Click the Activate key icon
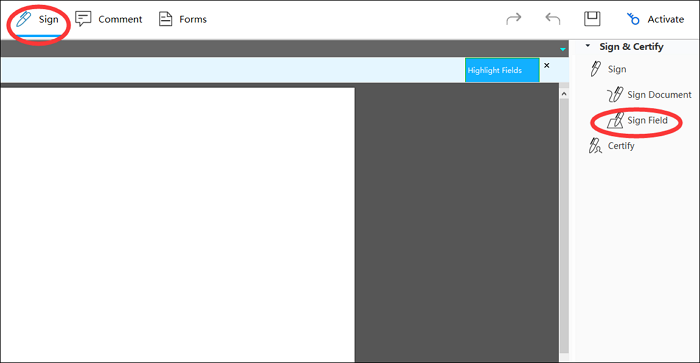Image resolution: width=700 pixels, height=363 pixels. pos(633,19)
